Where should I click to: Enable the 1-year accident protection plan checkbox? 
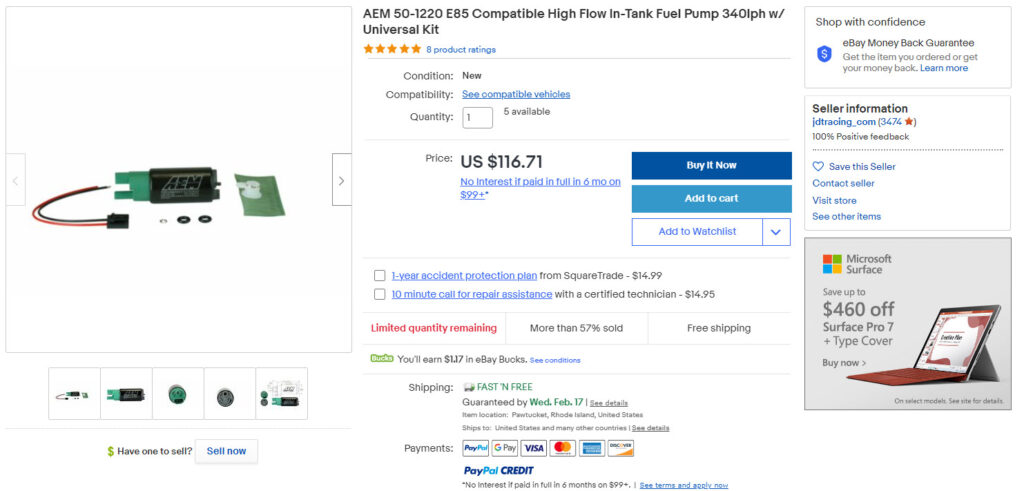coord(380,275)
